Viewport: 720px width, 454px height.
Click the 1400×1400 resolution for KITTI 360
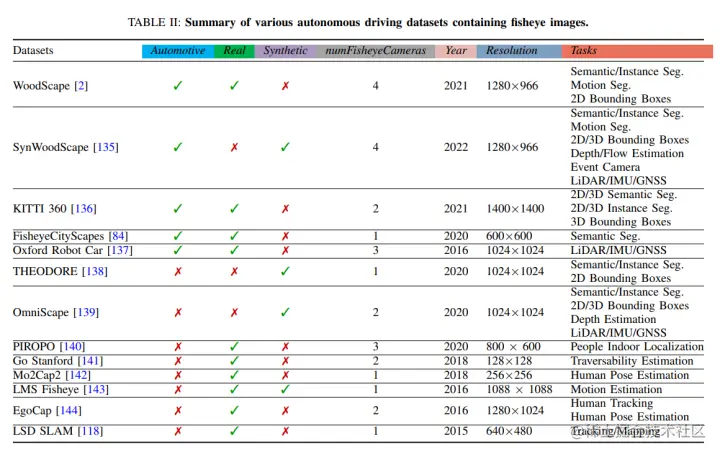(515, 209)
